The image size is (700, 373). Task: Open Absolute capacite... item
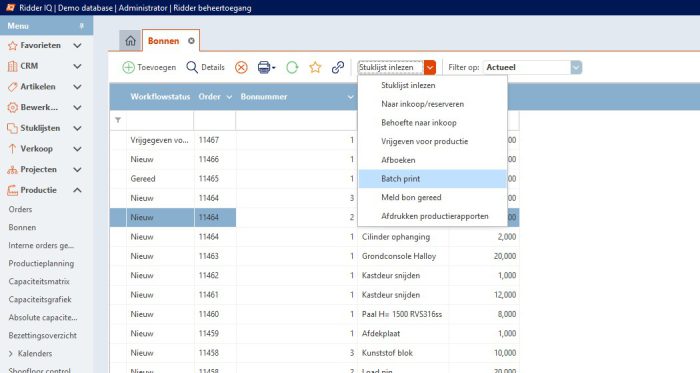click(43, 317)
